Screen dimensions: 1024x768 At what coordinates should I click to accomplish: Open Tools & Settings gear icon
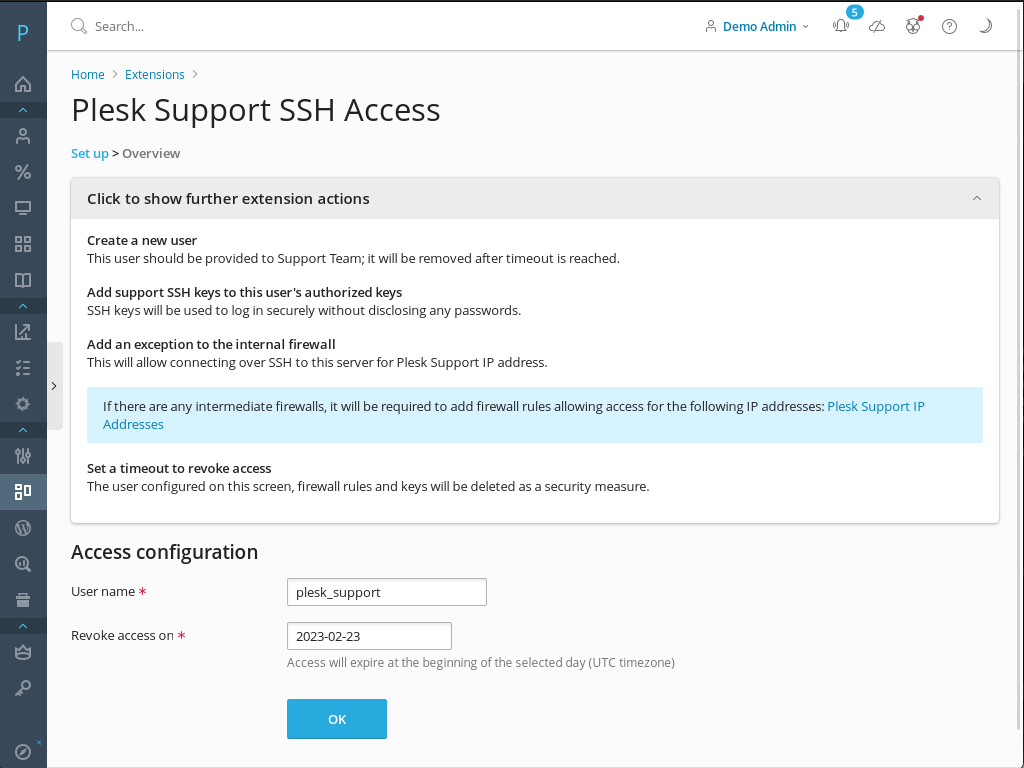[x=22, y=403]
